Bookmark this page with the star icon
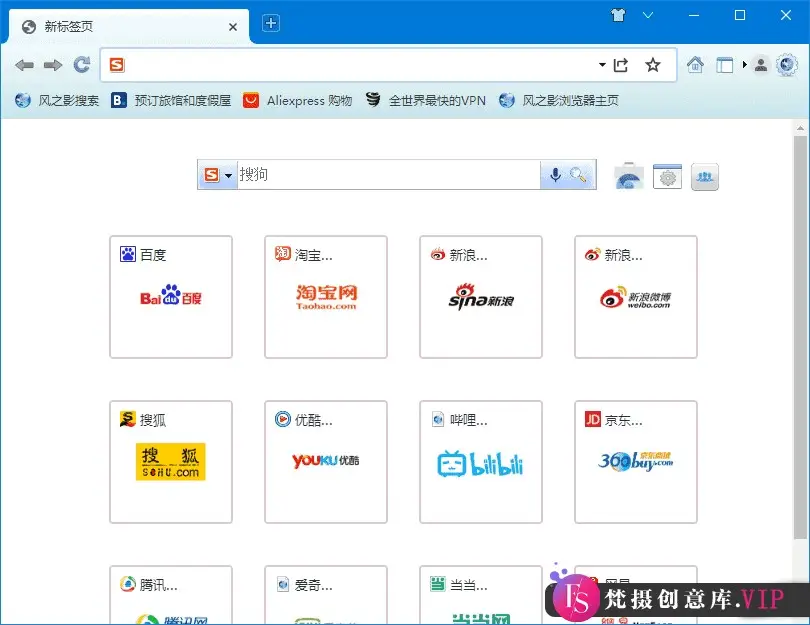This screenshot has height=625, width=810. coord(653,65)
